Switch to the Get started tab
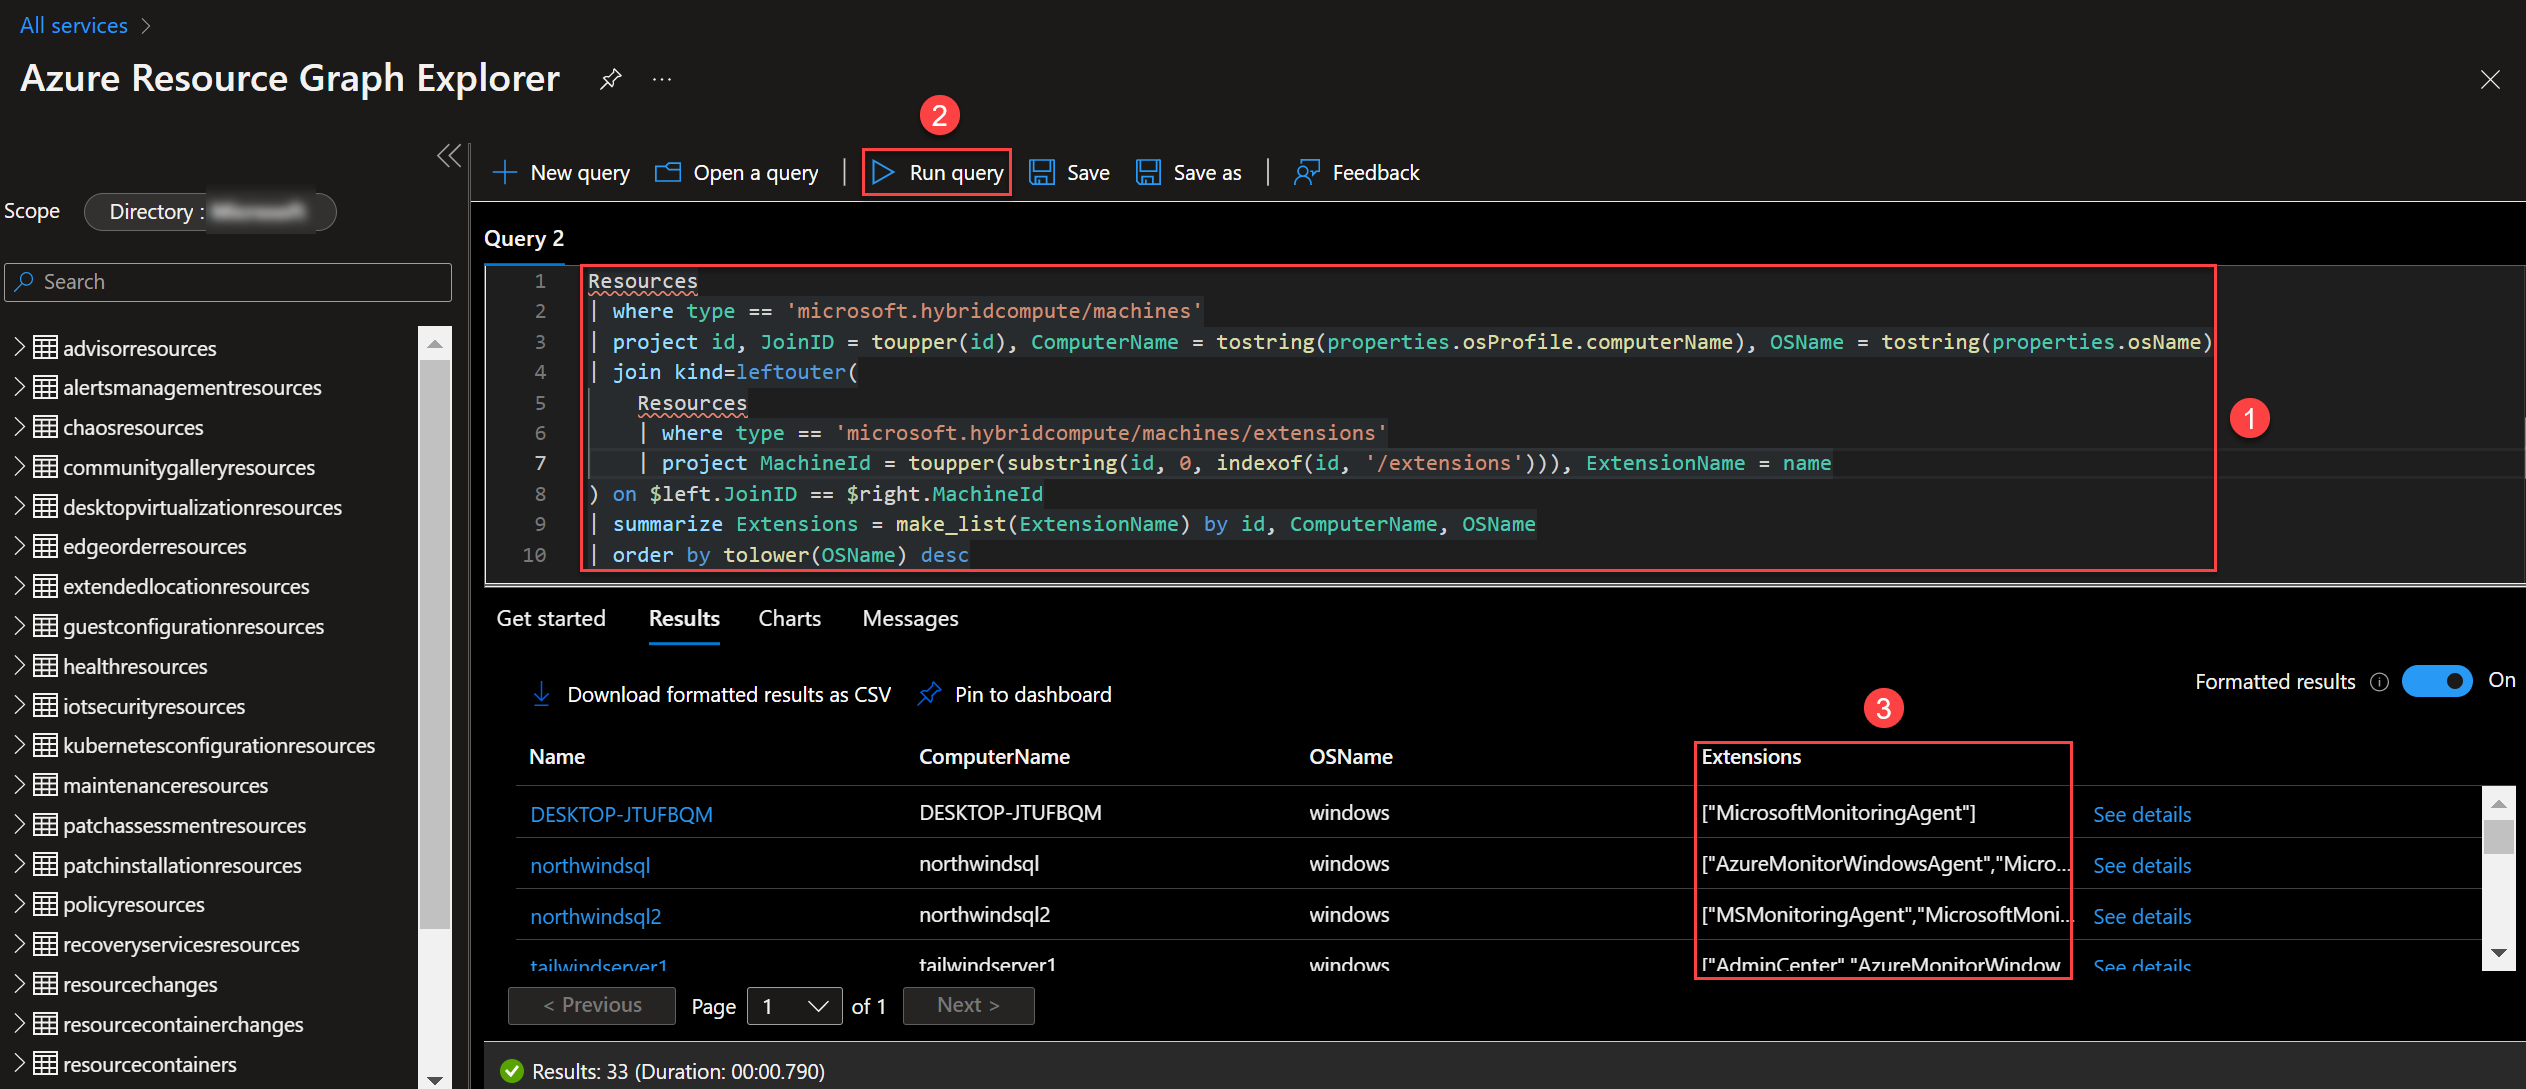This screenshot has height=1089, width=2526. click(x=551, y=619)
